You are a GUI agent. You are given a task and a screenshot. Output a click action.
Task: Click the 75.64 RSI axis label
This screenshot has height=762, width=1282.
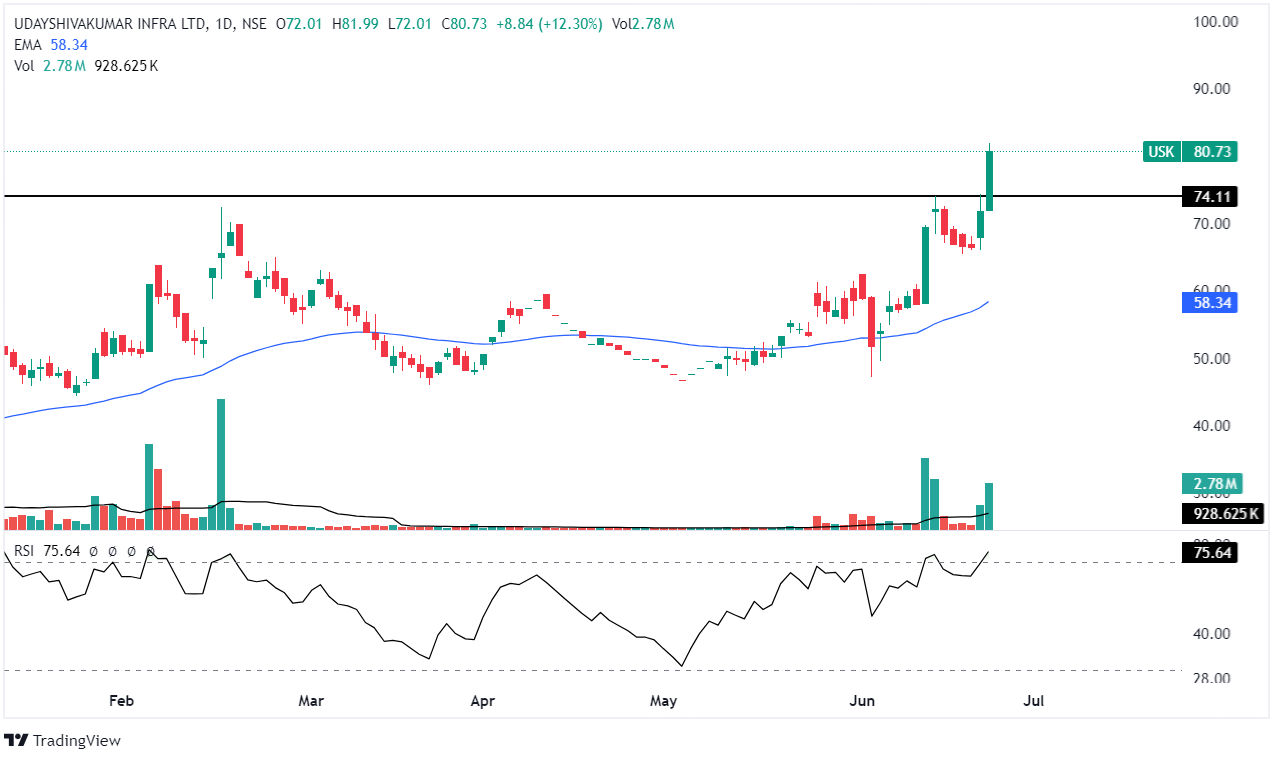coord(1209,552)
